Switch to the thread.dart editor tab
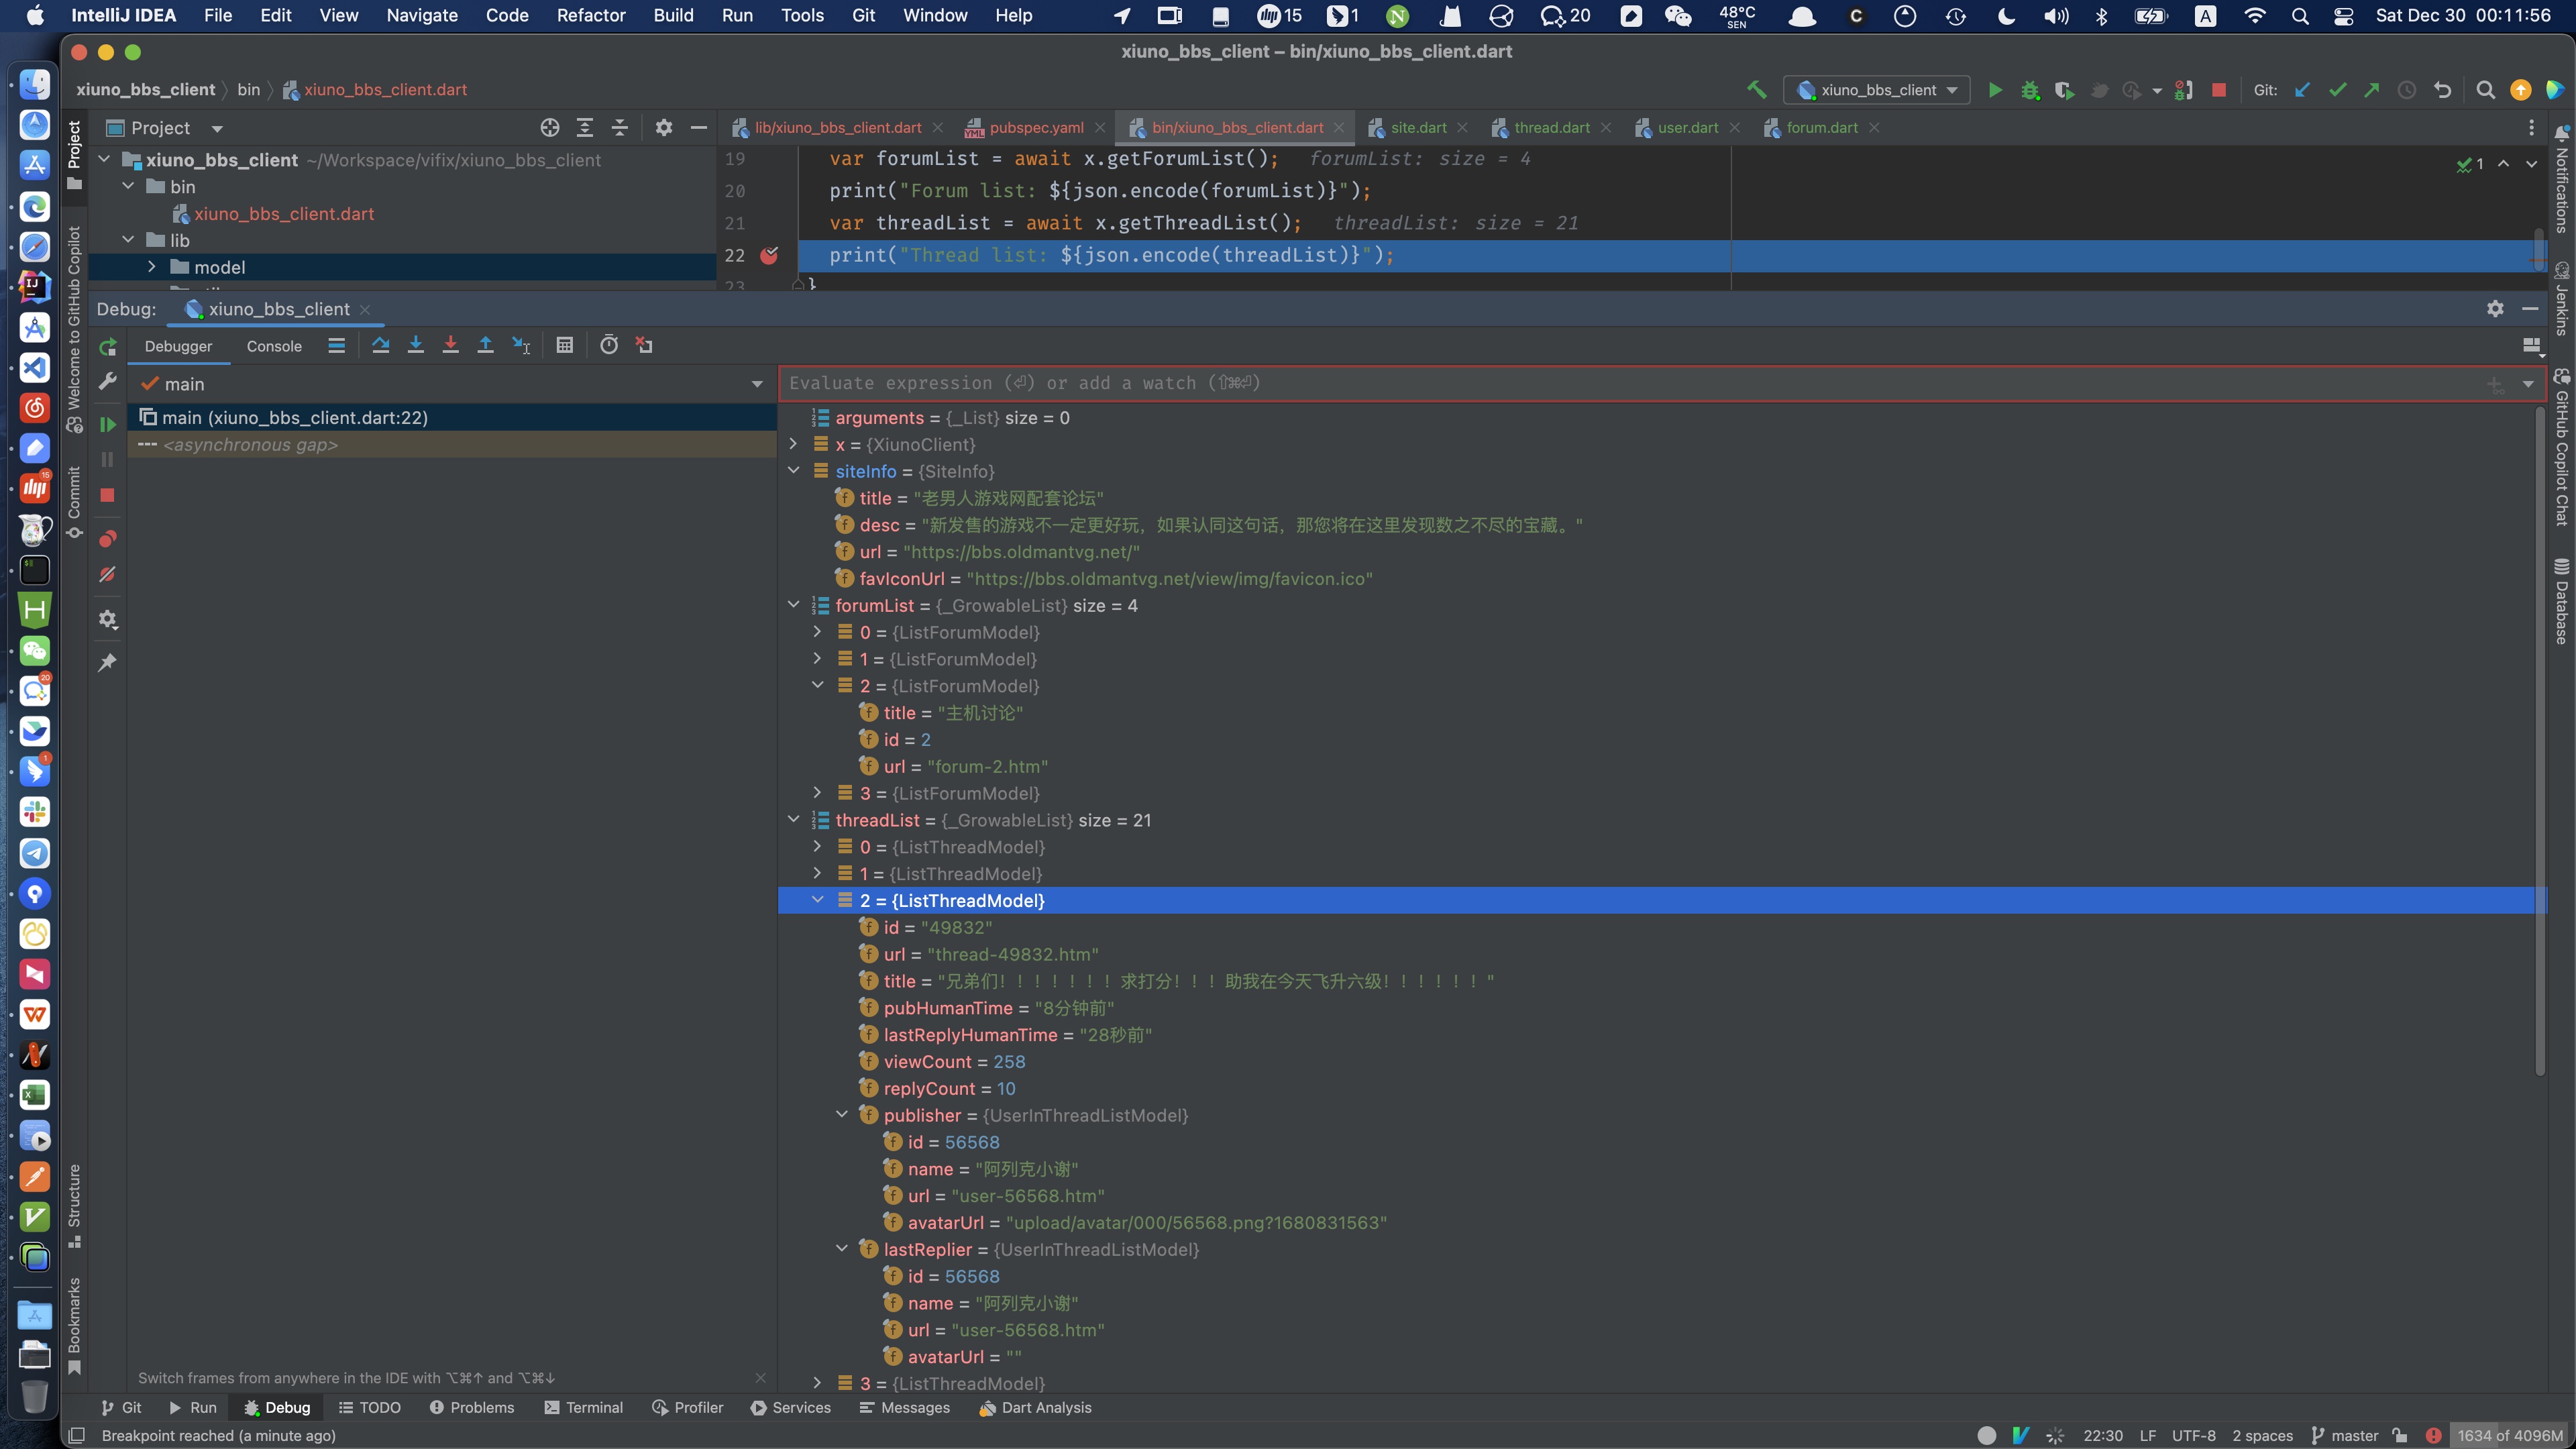Screen dimensions: 2576x1449 [x=1551, y=128]
